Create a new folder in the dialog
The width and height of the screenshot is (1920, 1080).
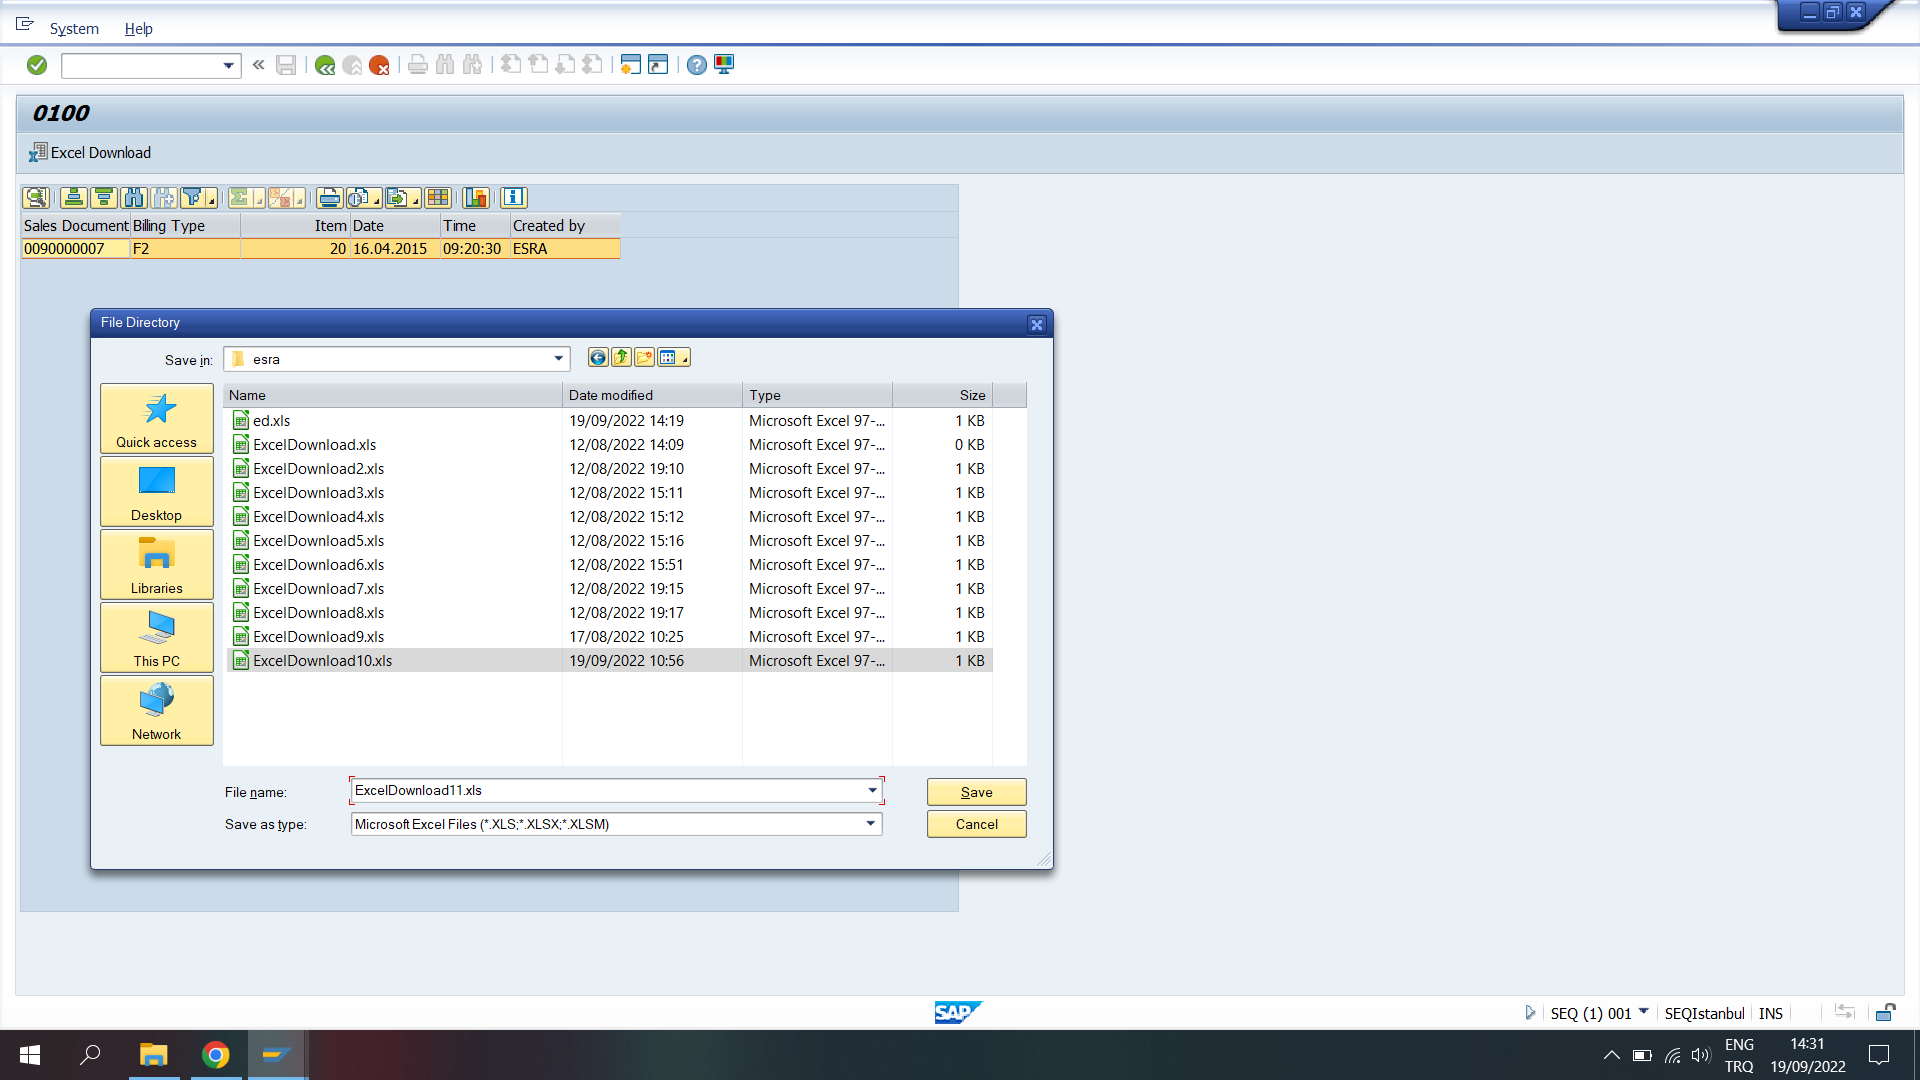tap(644, 357)
